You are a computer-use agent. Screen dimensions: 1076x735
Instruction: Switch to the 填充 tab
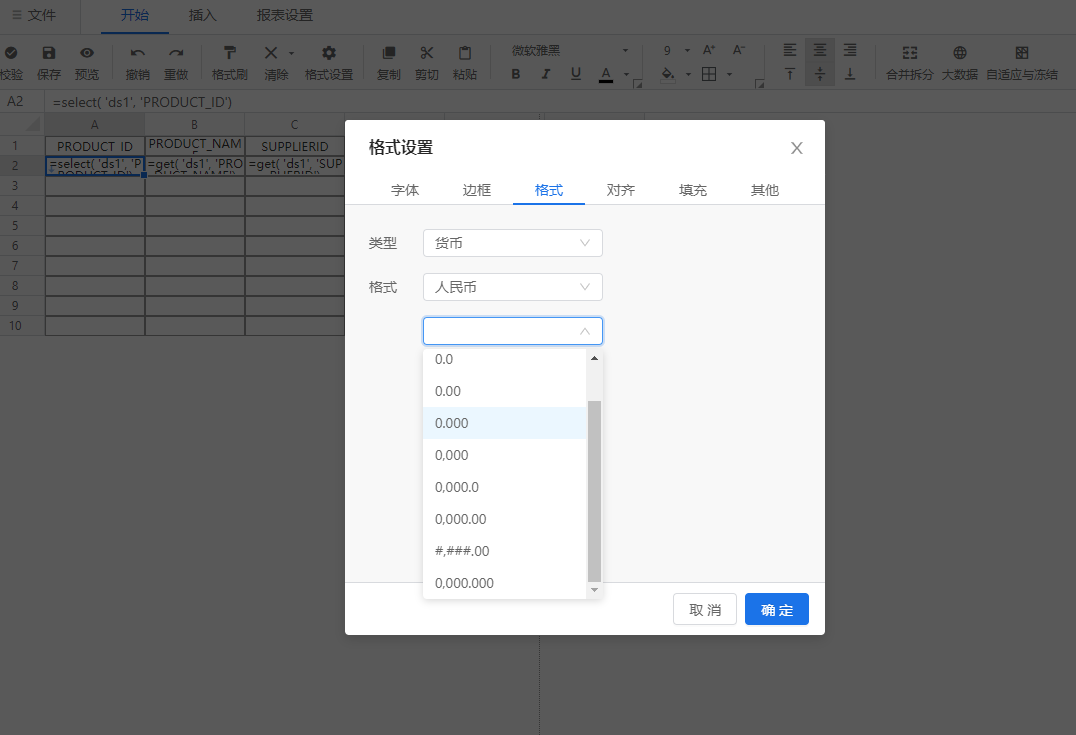coord(692,190)
